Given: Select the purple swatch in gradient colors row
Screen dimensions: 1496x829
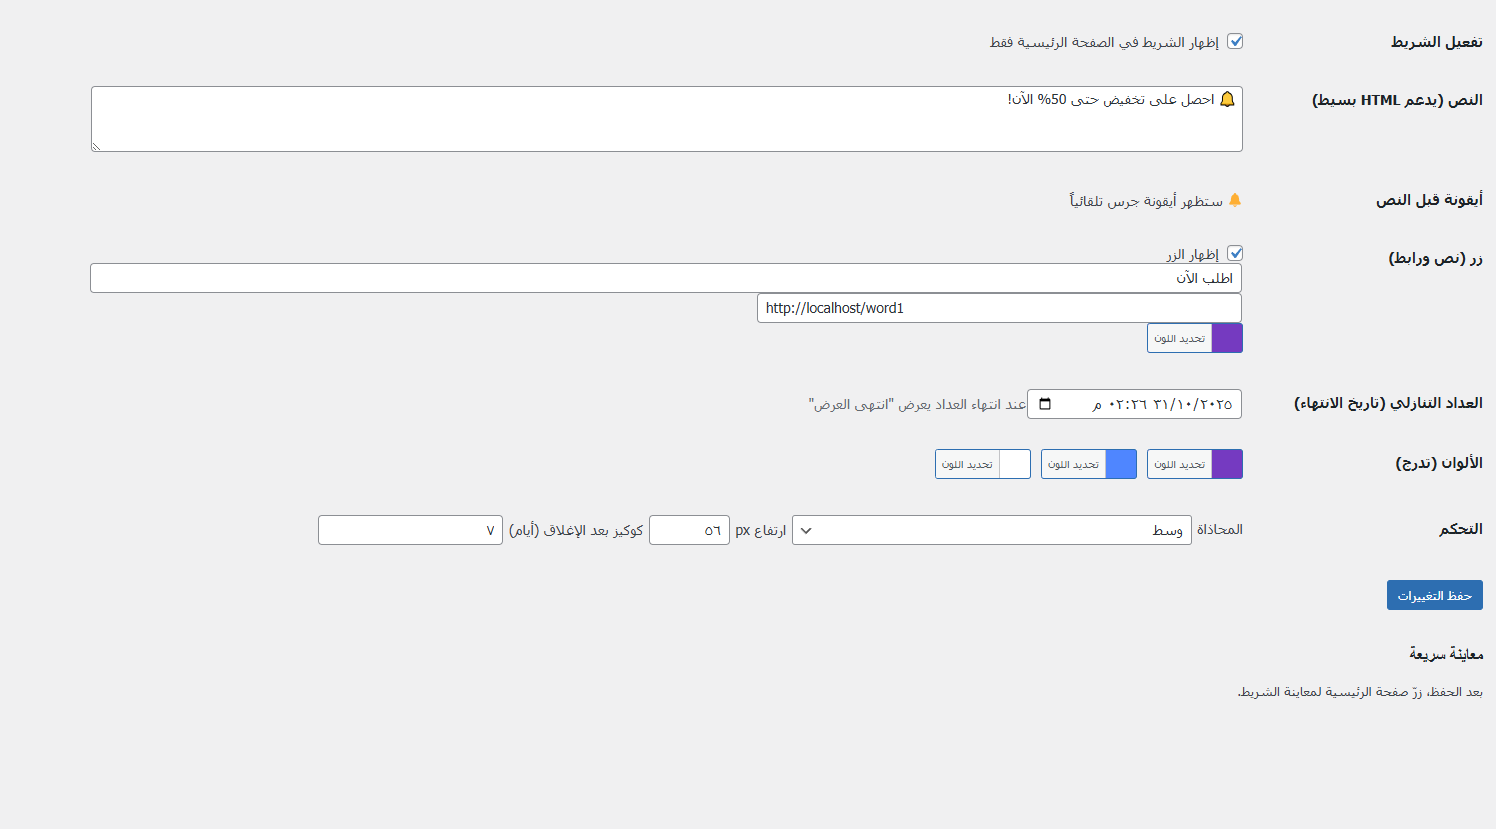Looking at the screenshot, I should (1227, 464).
